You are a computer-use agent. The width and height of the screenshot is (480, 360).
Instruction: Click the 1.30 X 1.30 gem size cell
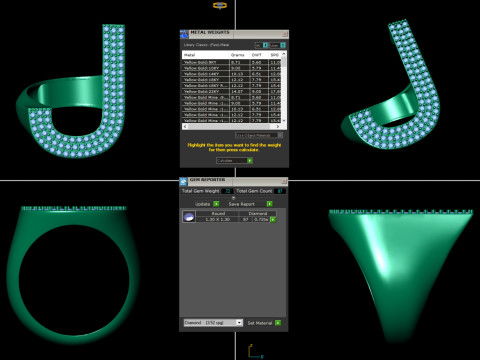(217, 219)
